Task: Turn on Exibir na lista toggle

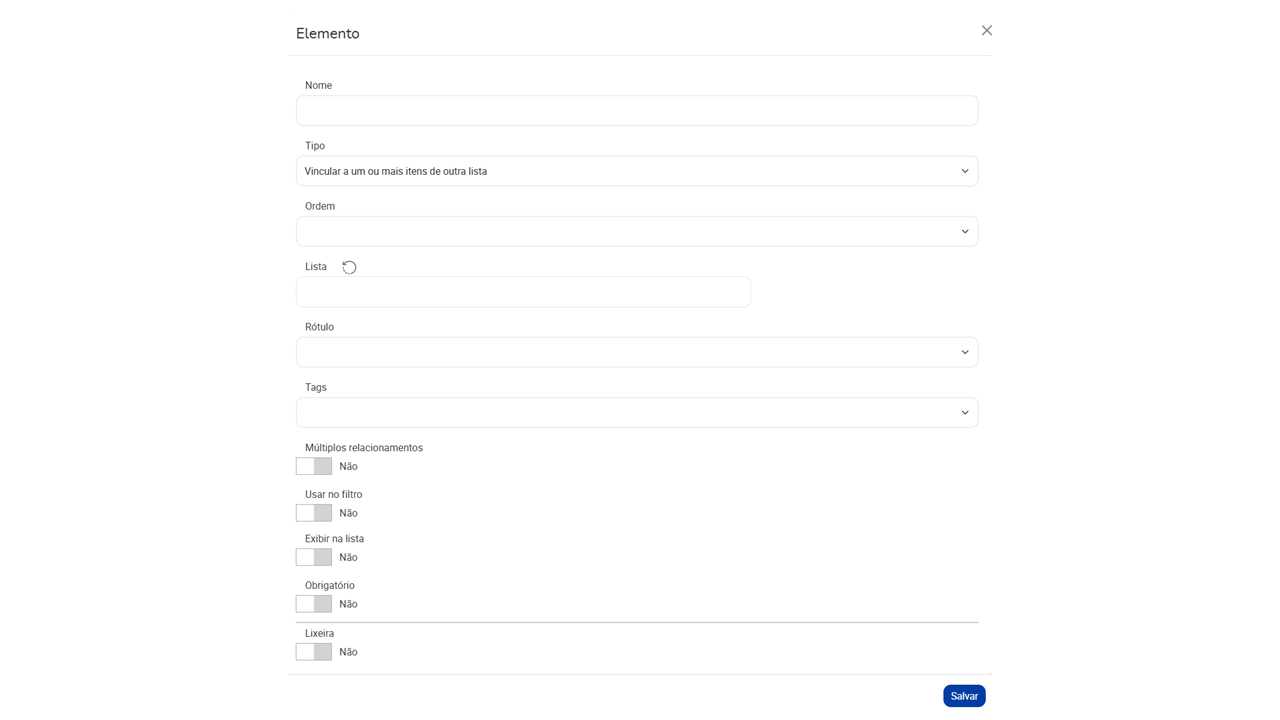Action: pyautogui.click(x=314, y=557)
